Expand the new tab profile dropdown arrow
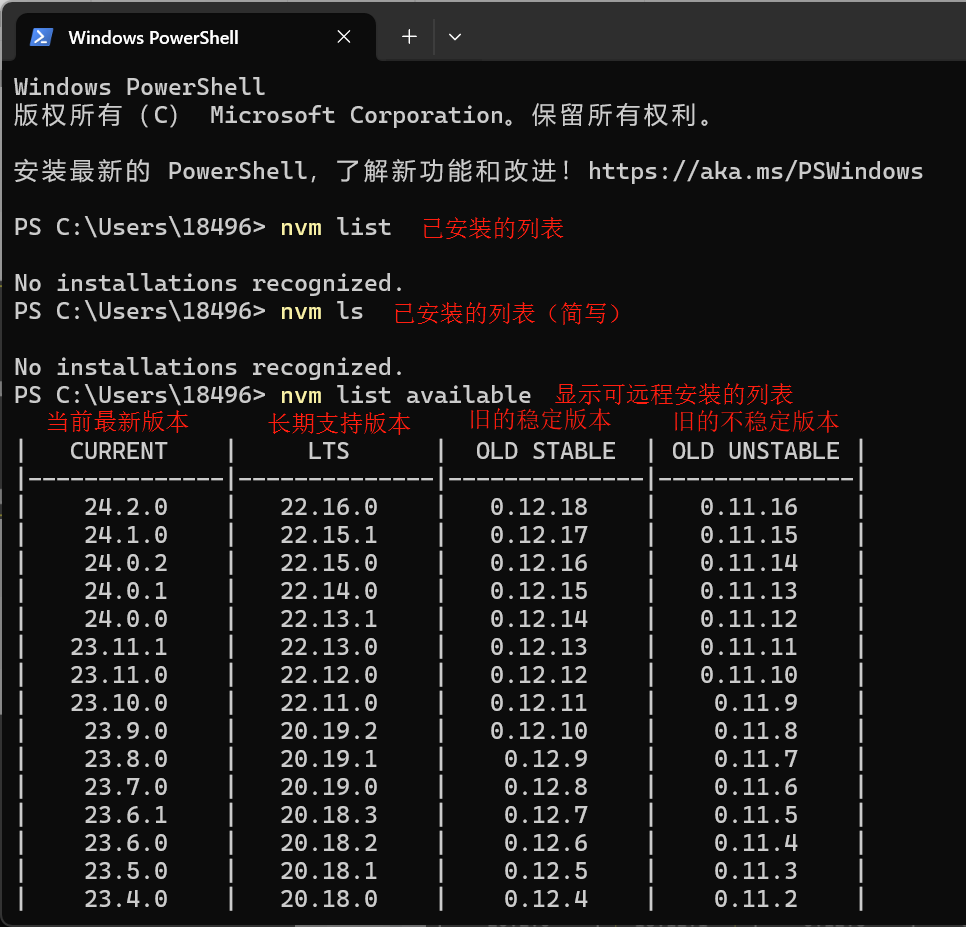The image size is (966, 927). pyautogui.click(x=455, y=37)
